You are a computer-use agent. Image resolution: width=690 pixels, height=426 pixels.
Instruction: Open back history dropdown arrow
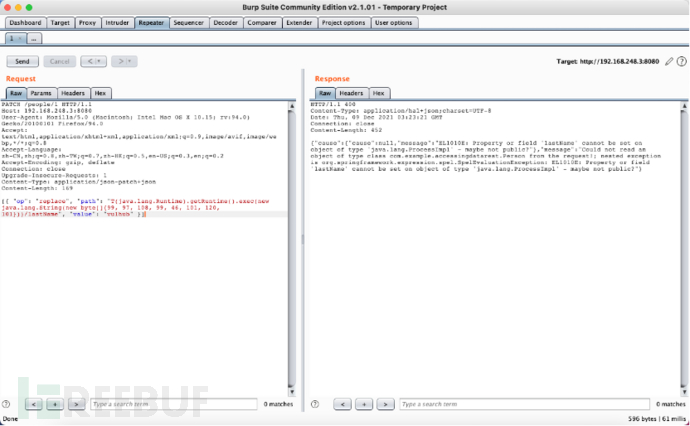(99, 61)
